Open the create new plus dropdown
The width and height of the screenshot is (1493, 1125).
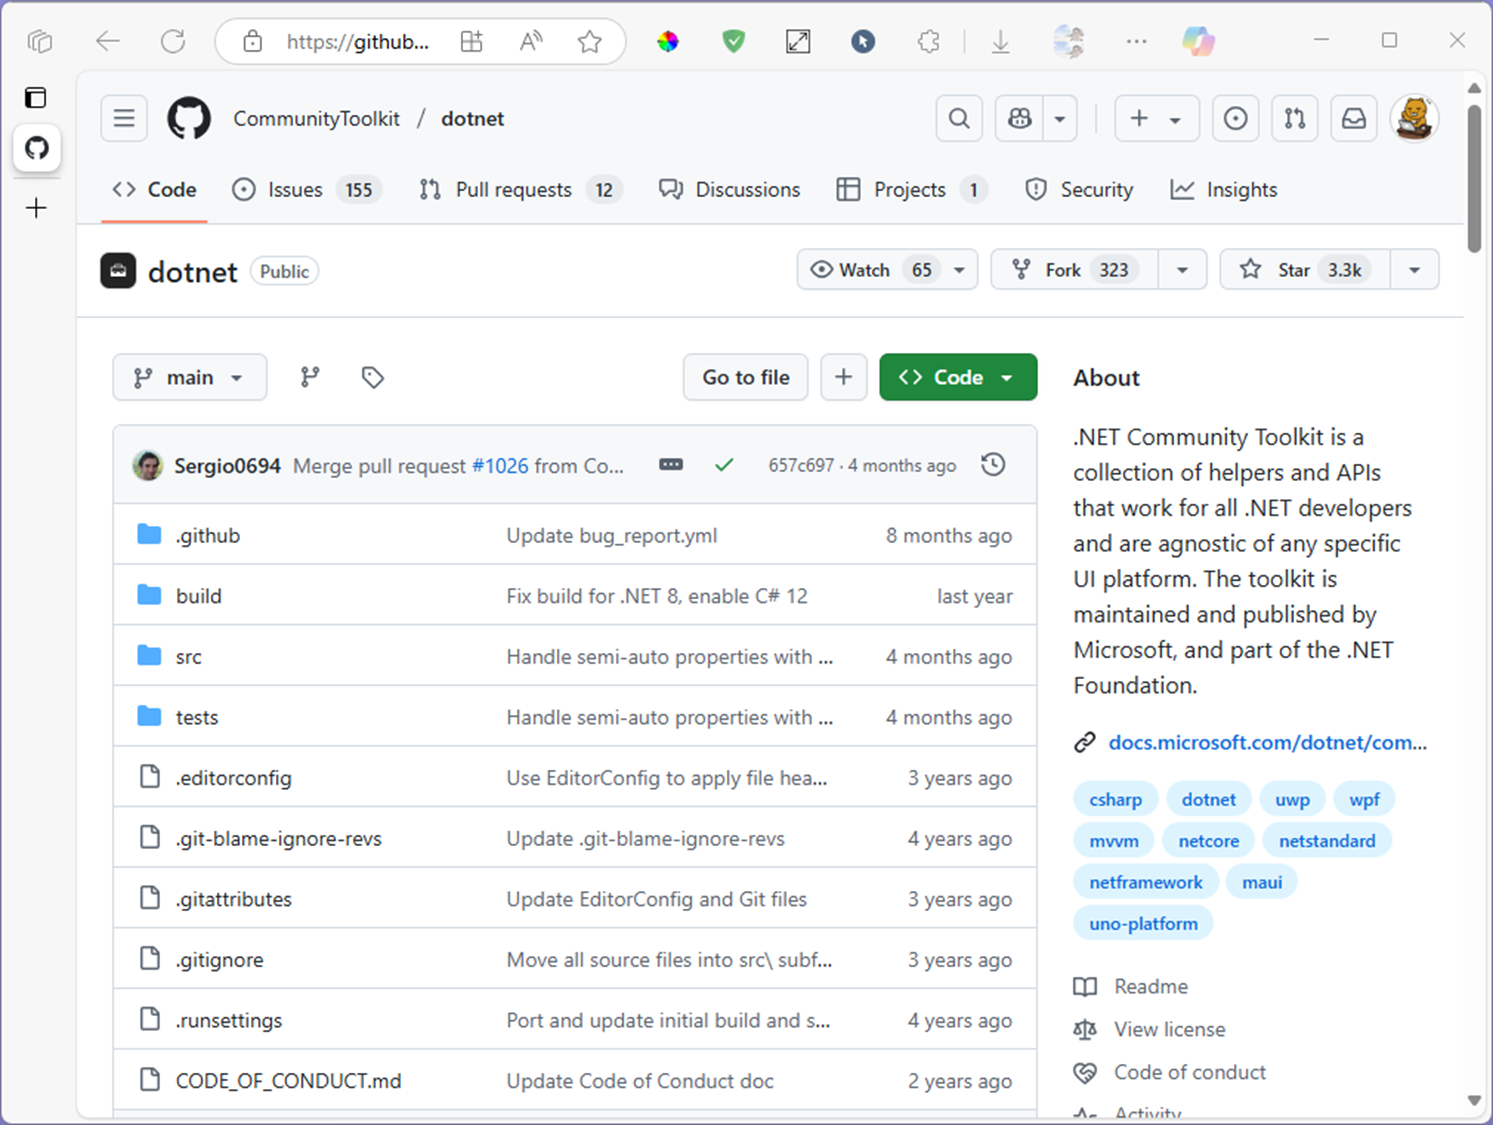pos(1156,119)
